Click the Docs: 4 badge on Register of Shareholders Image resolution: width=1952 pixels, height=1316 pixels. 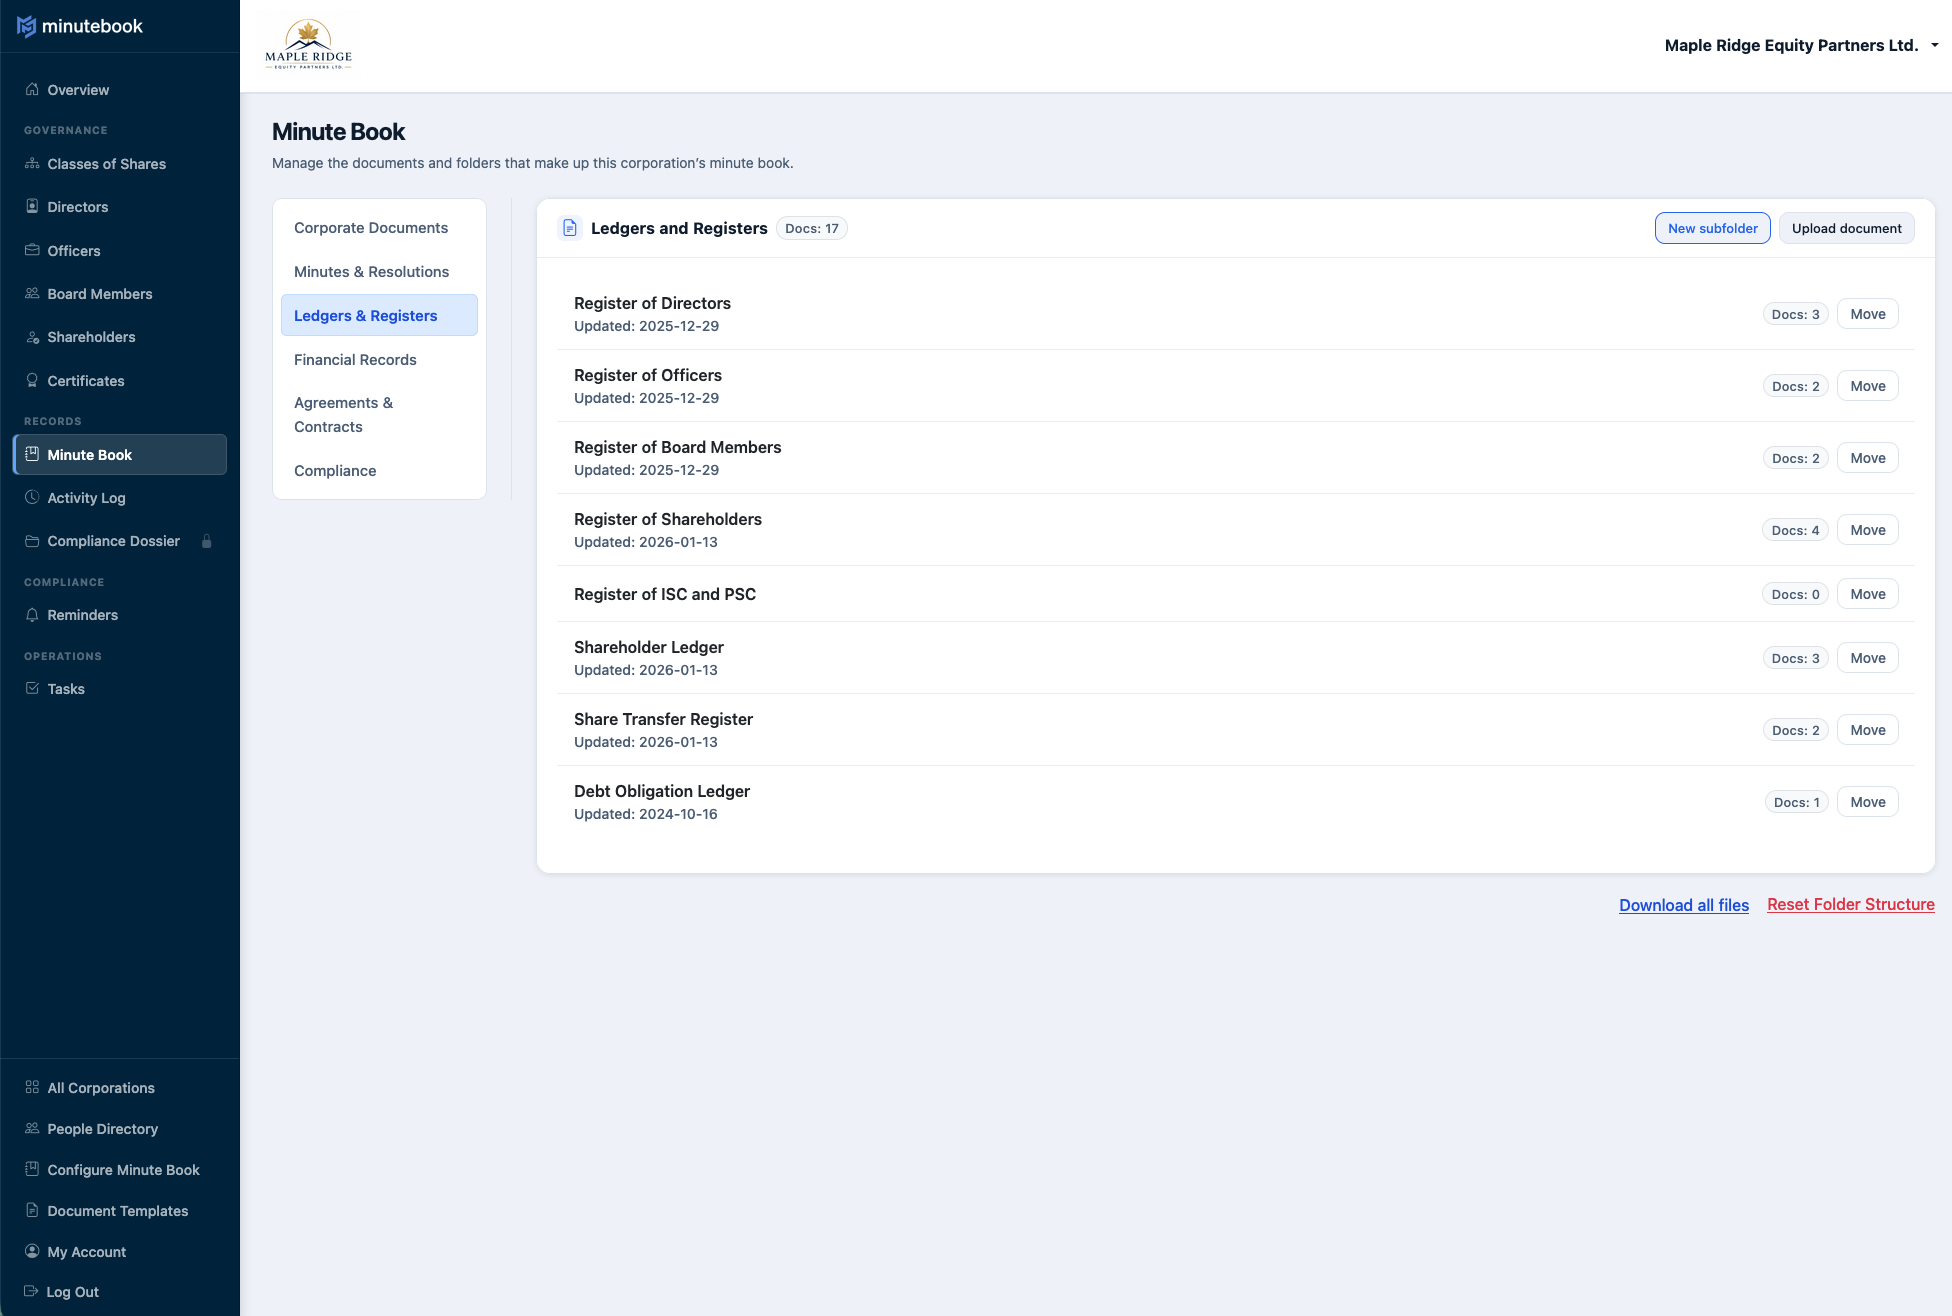pos(1795,530)
